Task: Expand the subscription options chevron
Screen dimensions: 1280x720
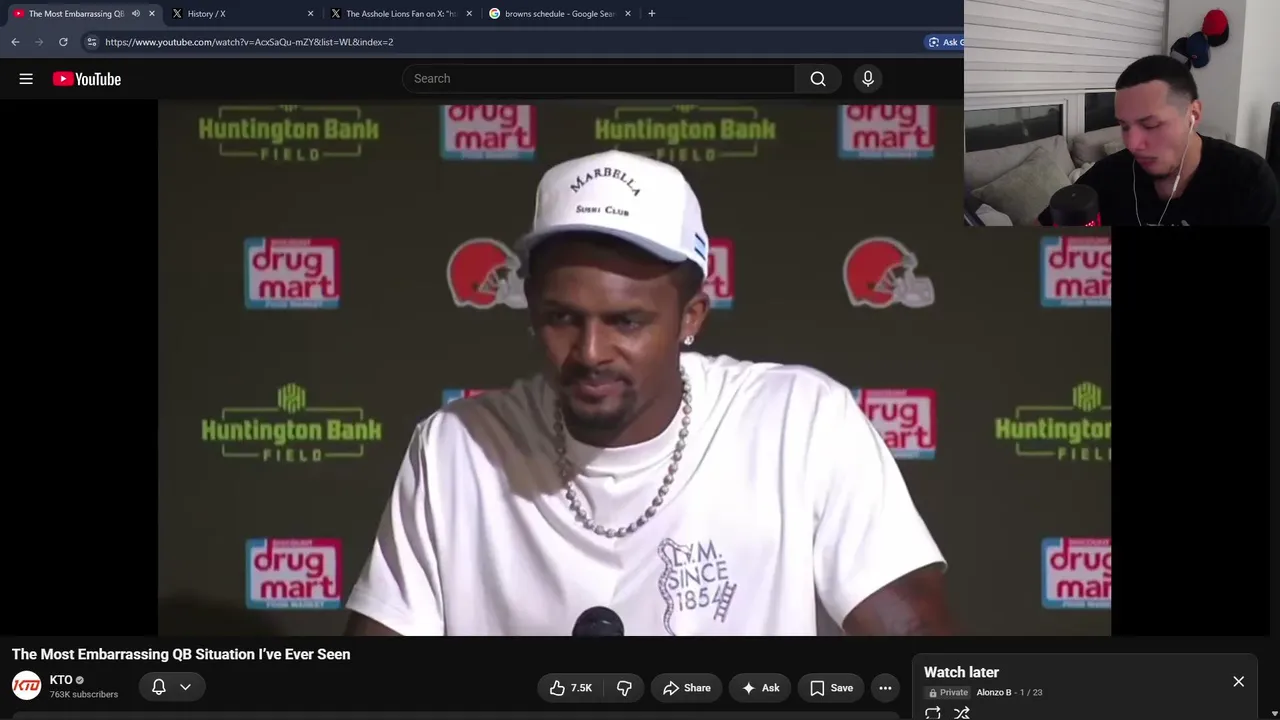Action: tap(185, 687)
